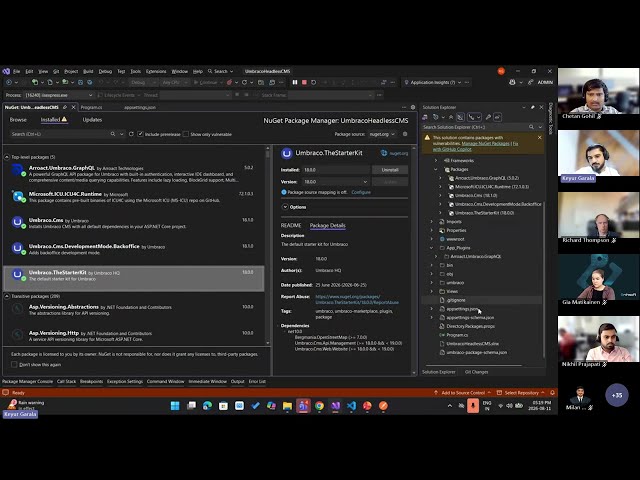Open Microsoft Edge from taskbar

click(207, 406)
